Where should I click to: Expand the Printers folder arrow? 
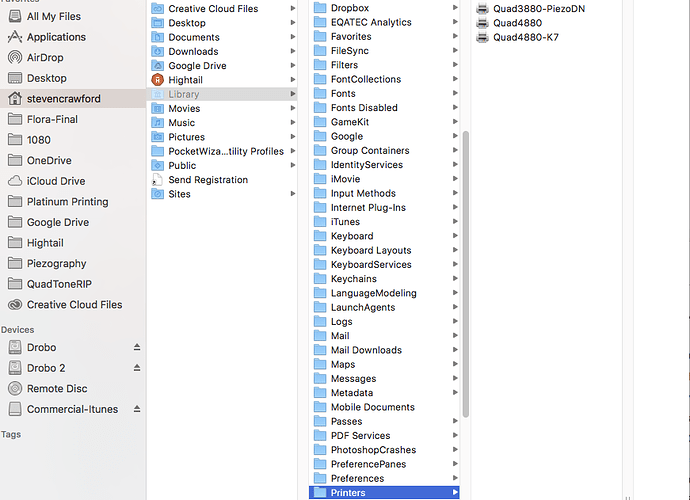(455, 492)
